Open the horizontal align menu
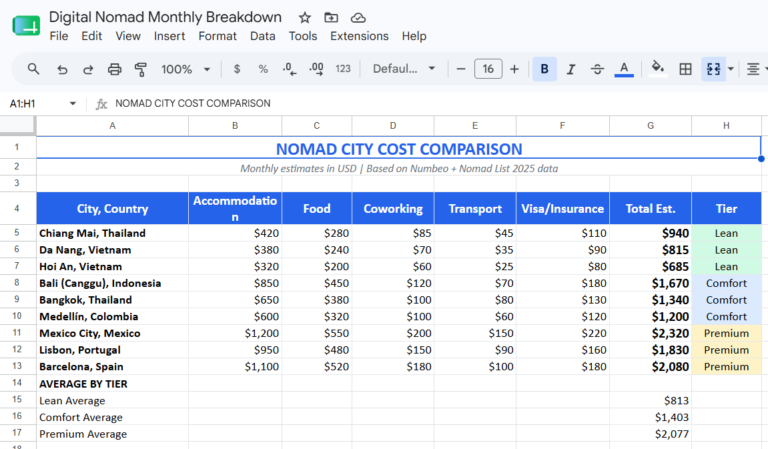The height and width of the screenshot is (449, 768). [x=753, y=69]
